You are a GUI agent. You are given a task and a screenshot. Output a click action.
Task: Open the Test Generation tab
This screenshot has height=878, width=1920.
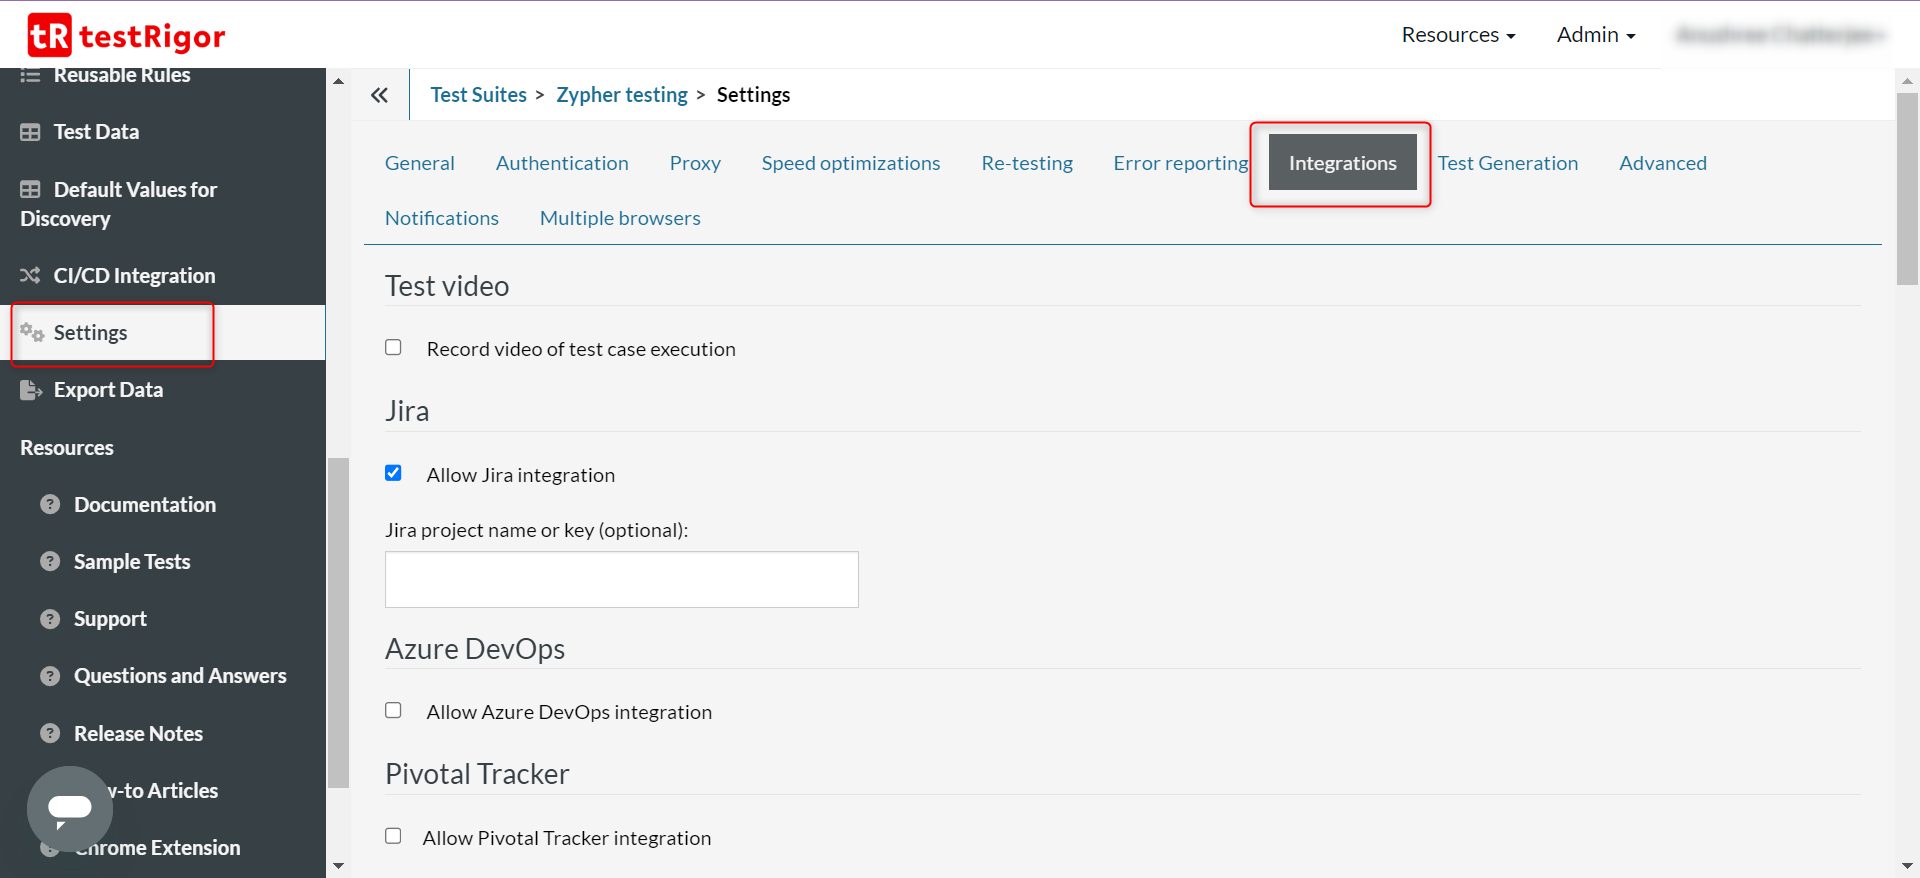tap(1507, 163)
